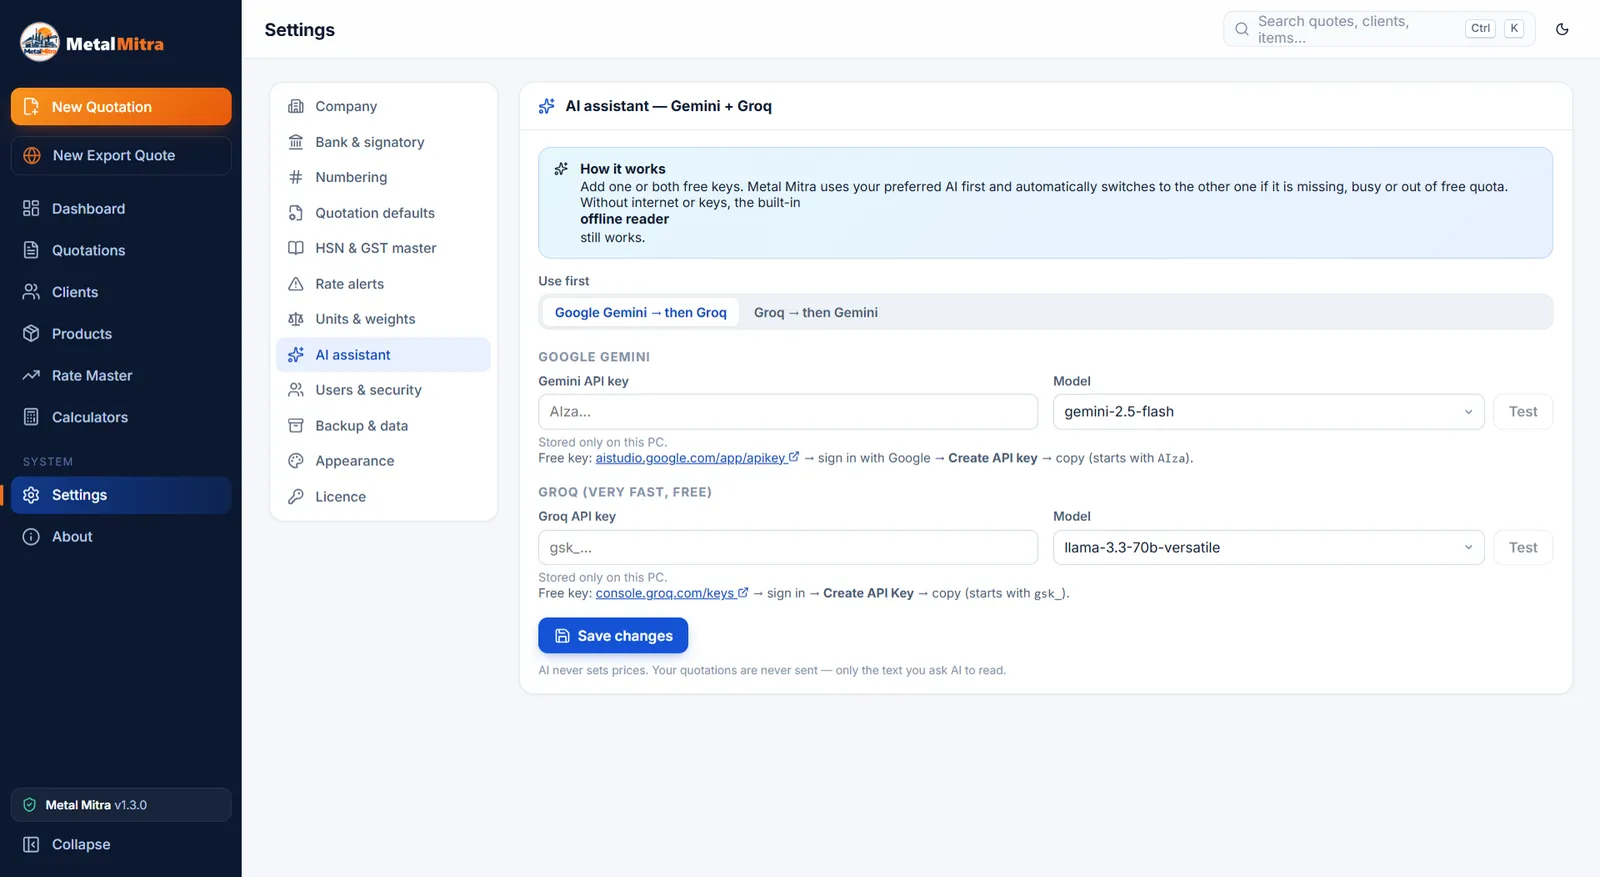Open Products via its box icon
The height and width of the screenshot is (877, 1600).
(x=31, y=333)
